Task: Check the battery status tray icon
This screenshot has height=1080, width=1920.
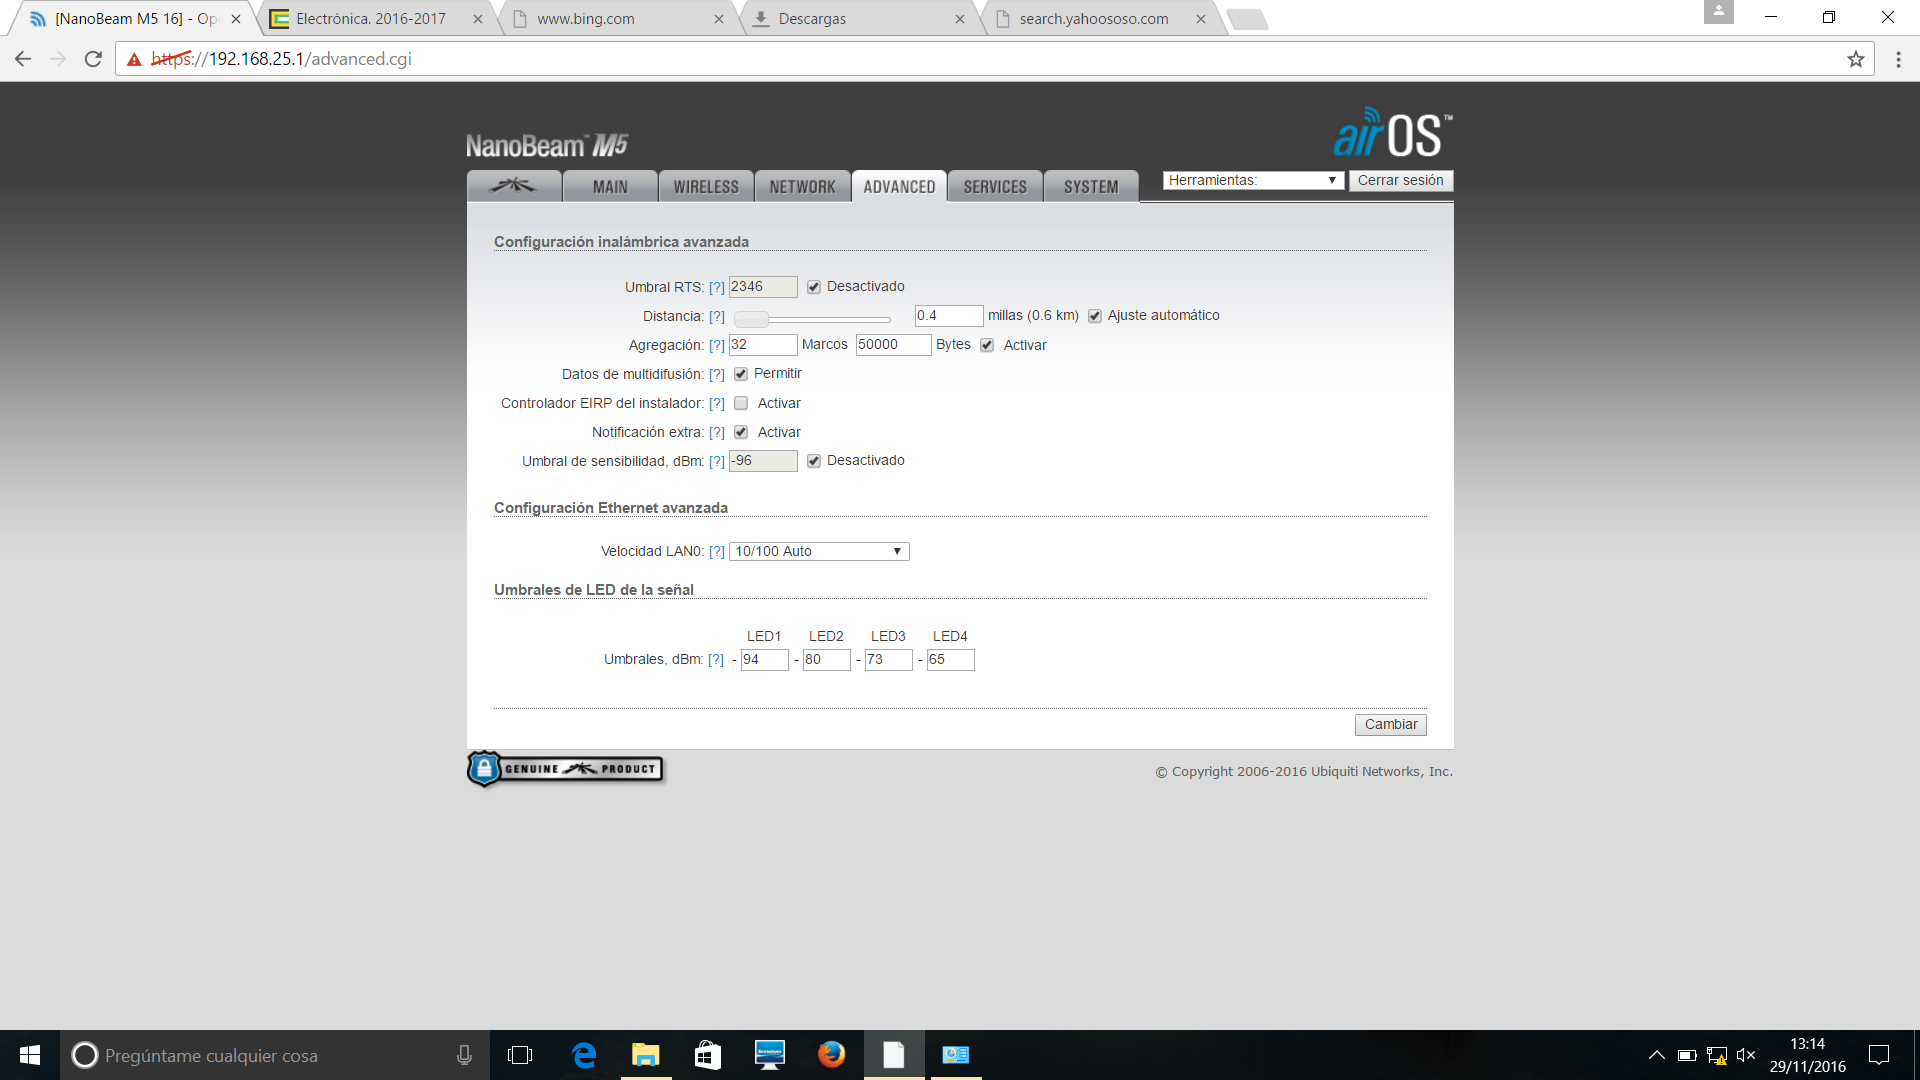Action: pos(1687,1055)
